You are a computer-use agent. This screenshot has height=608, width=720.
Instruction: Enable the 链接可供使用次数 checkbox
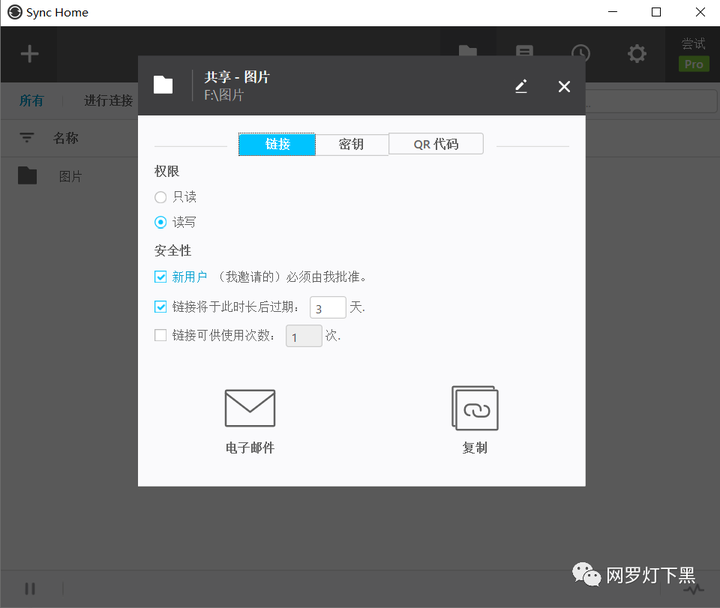(x=160, y=335)
